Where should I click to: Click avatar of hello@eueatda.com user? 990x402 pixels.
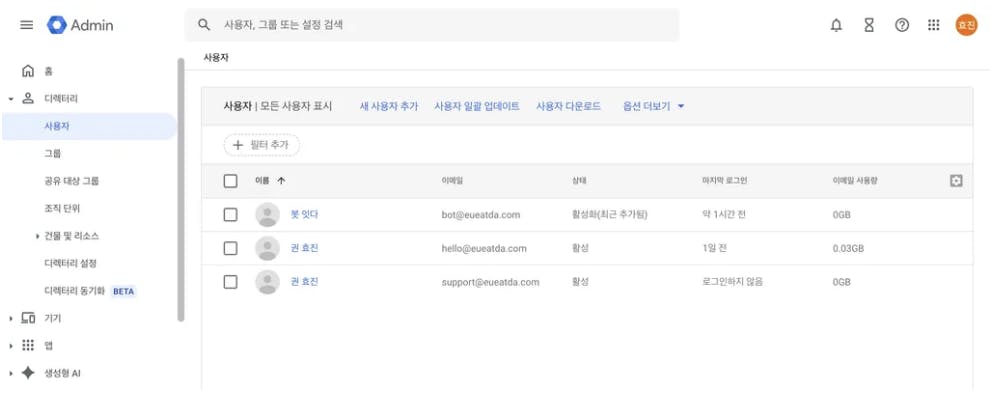268,249
